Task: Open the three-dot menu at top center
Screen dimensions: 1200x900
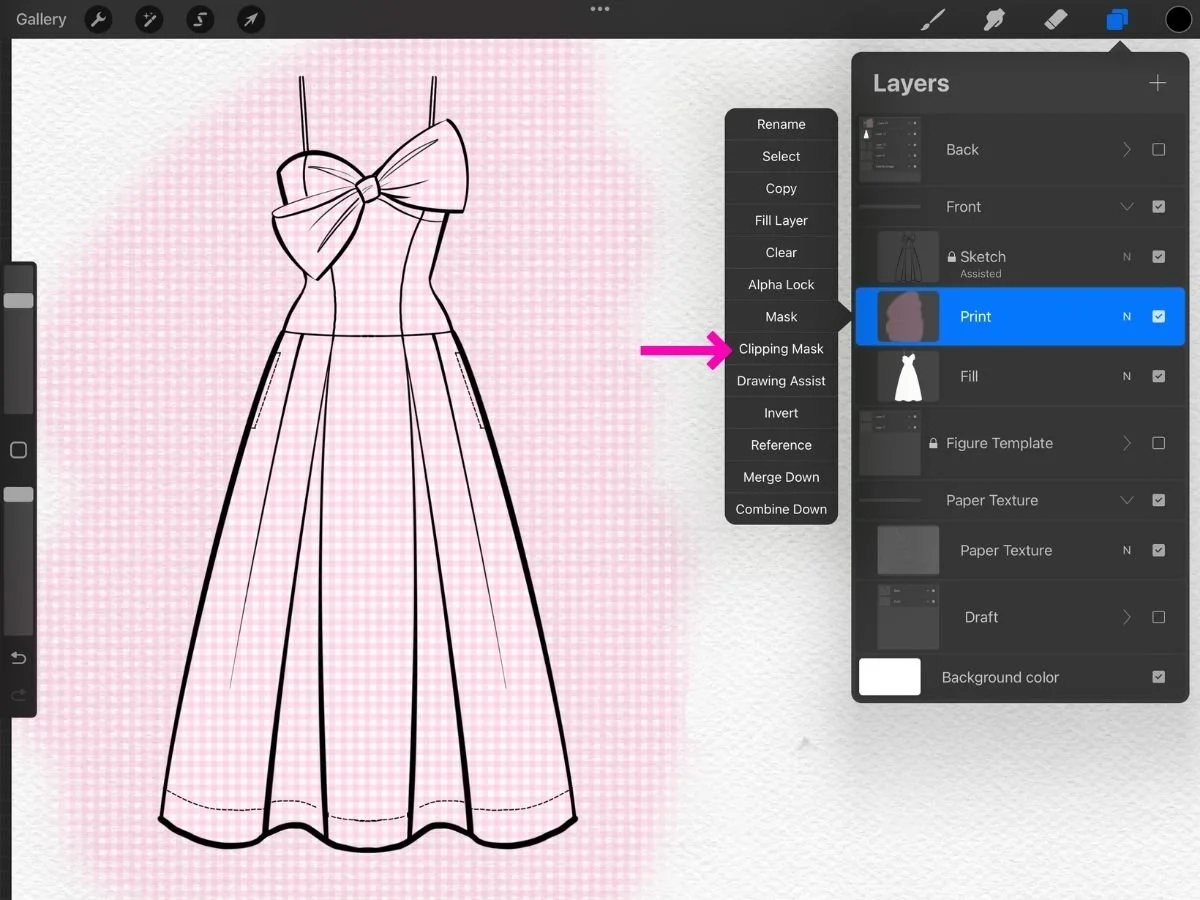Action: point(600,9)
